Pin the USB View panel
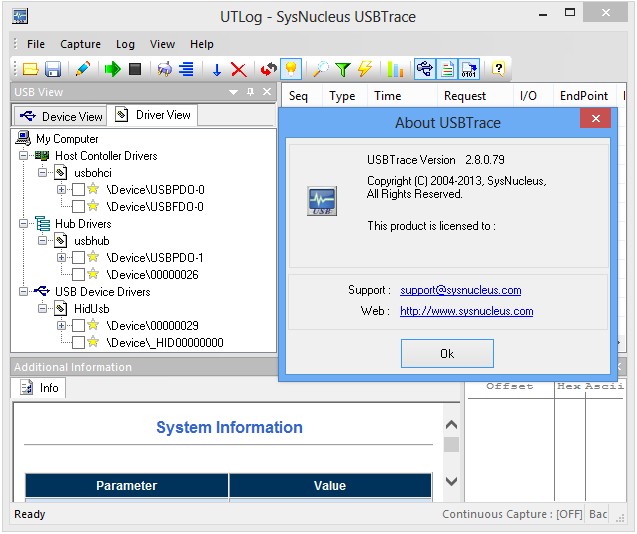 (250, 92)
